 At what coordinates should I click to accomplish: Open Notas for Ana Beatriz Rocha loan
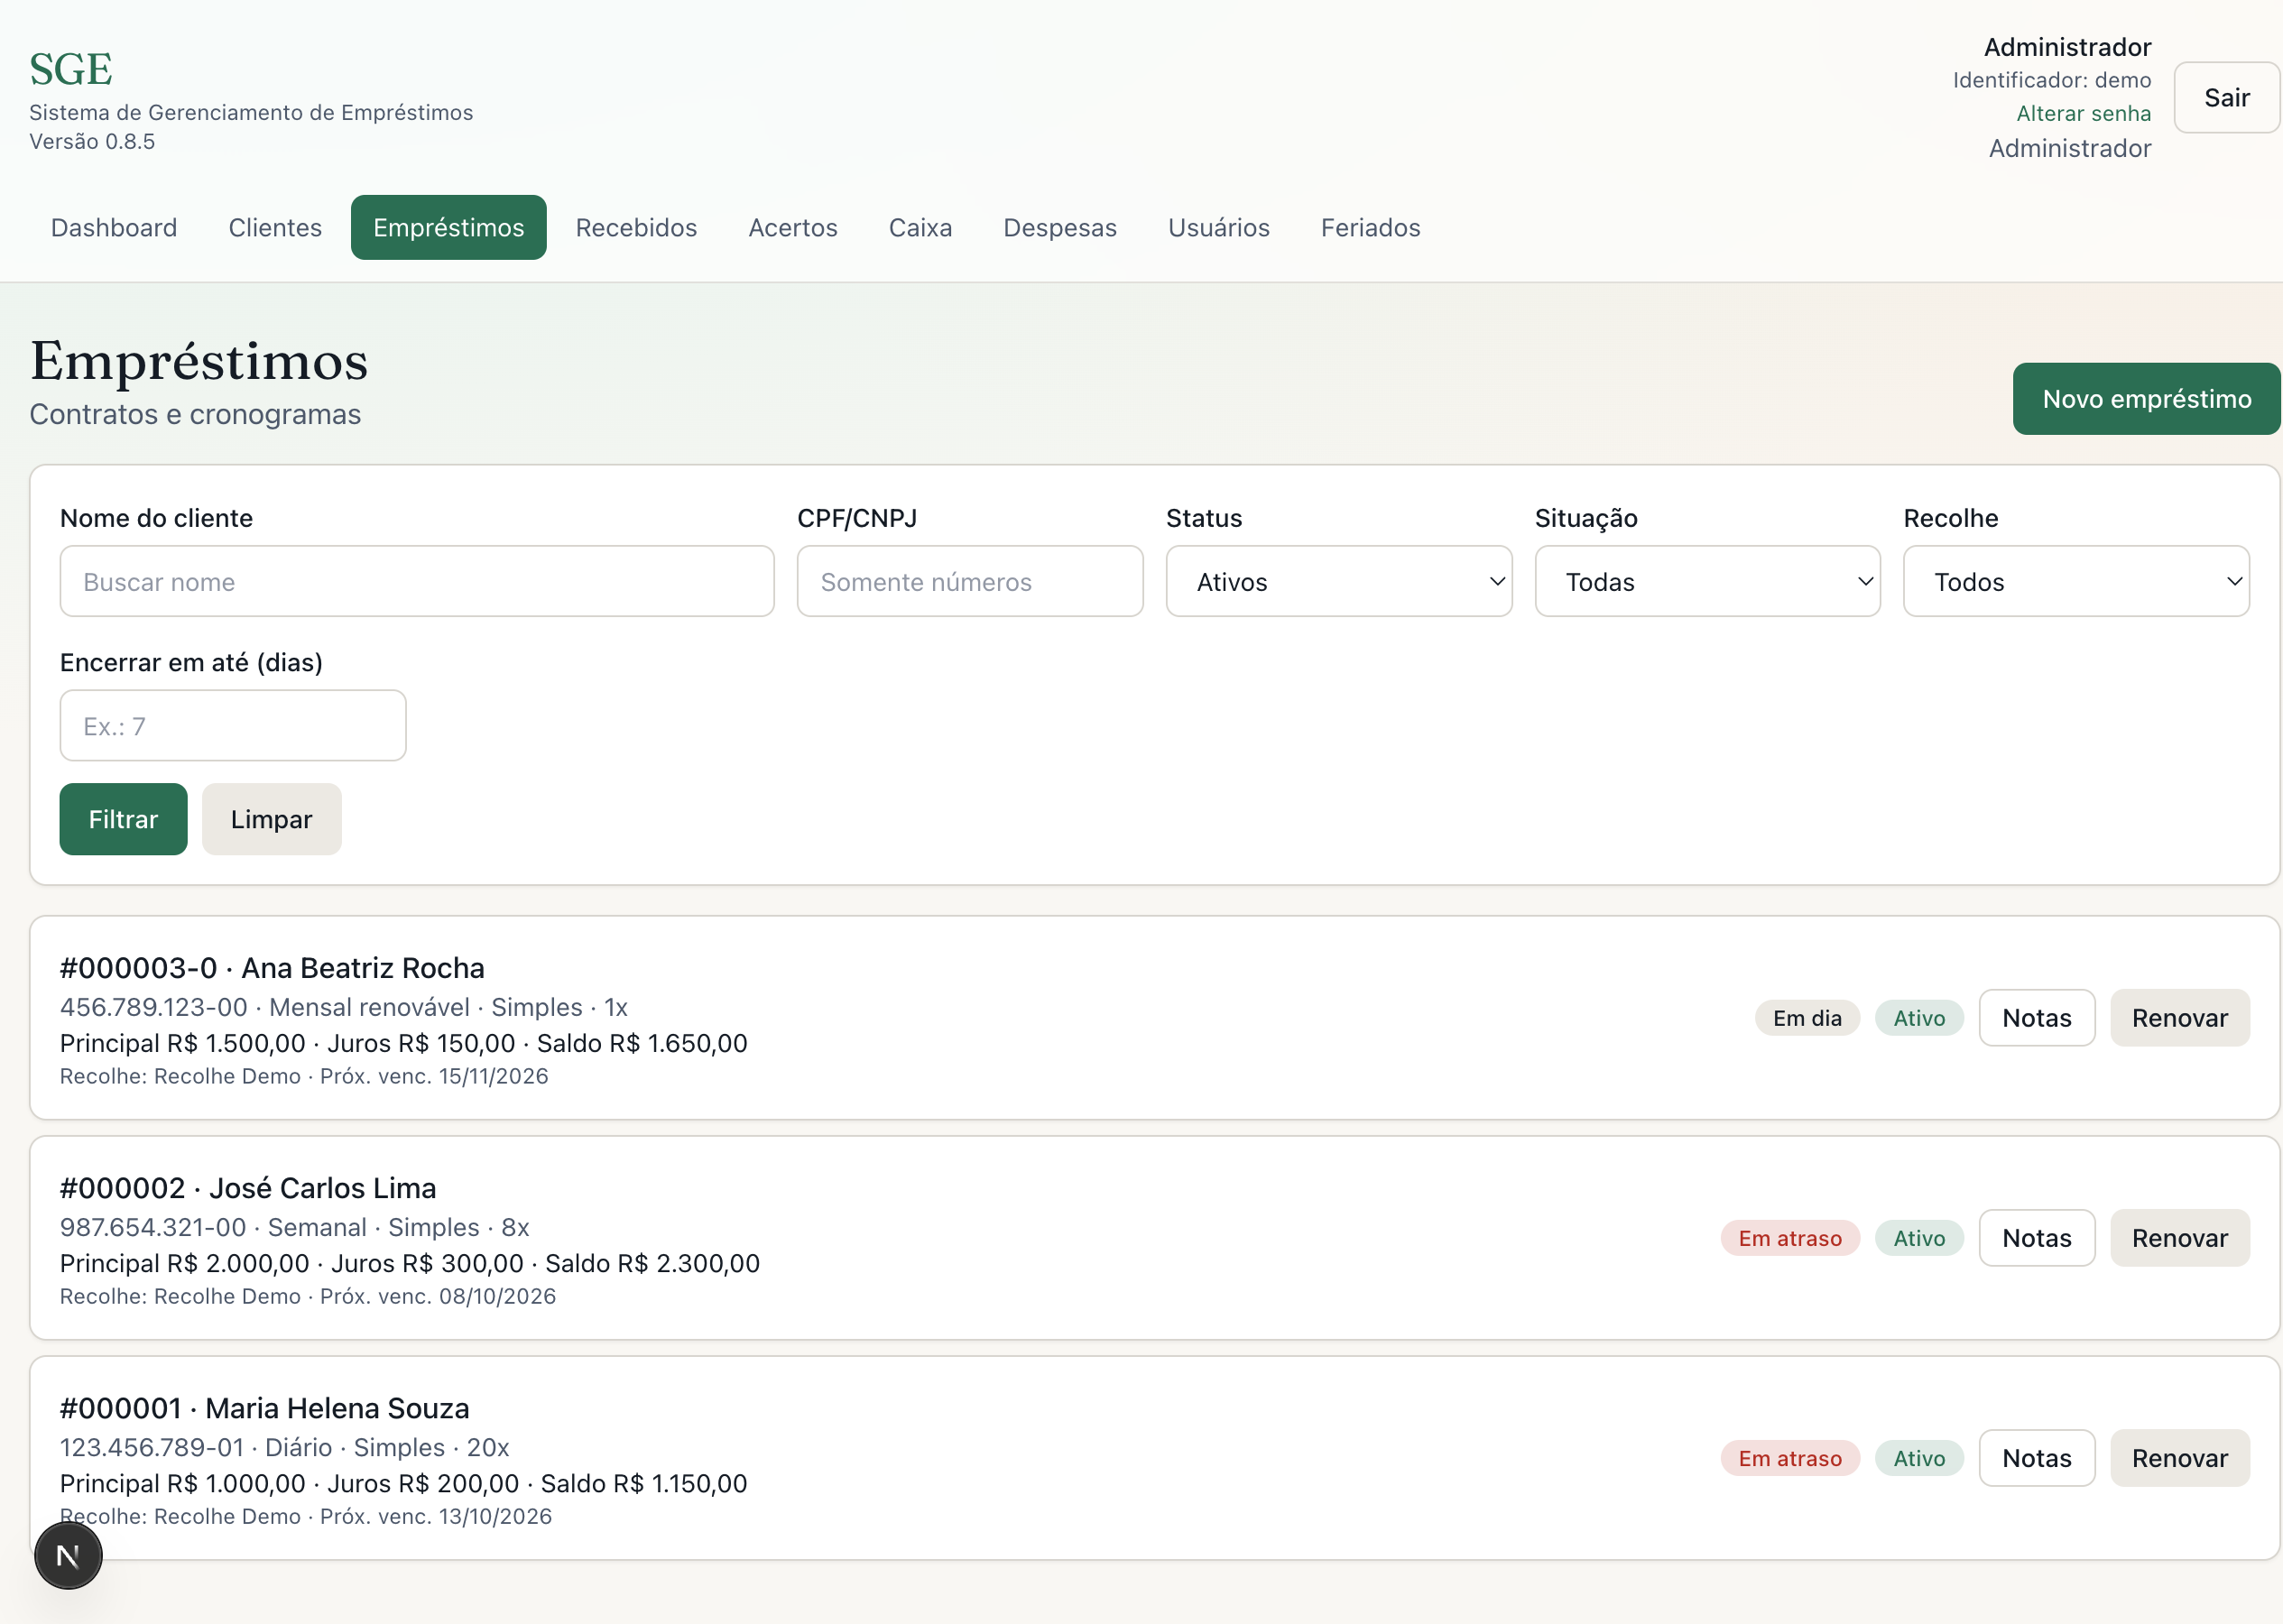coord(2037,1018)
